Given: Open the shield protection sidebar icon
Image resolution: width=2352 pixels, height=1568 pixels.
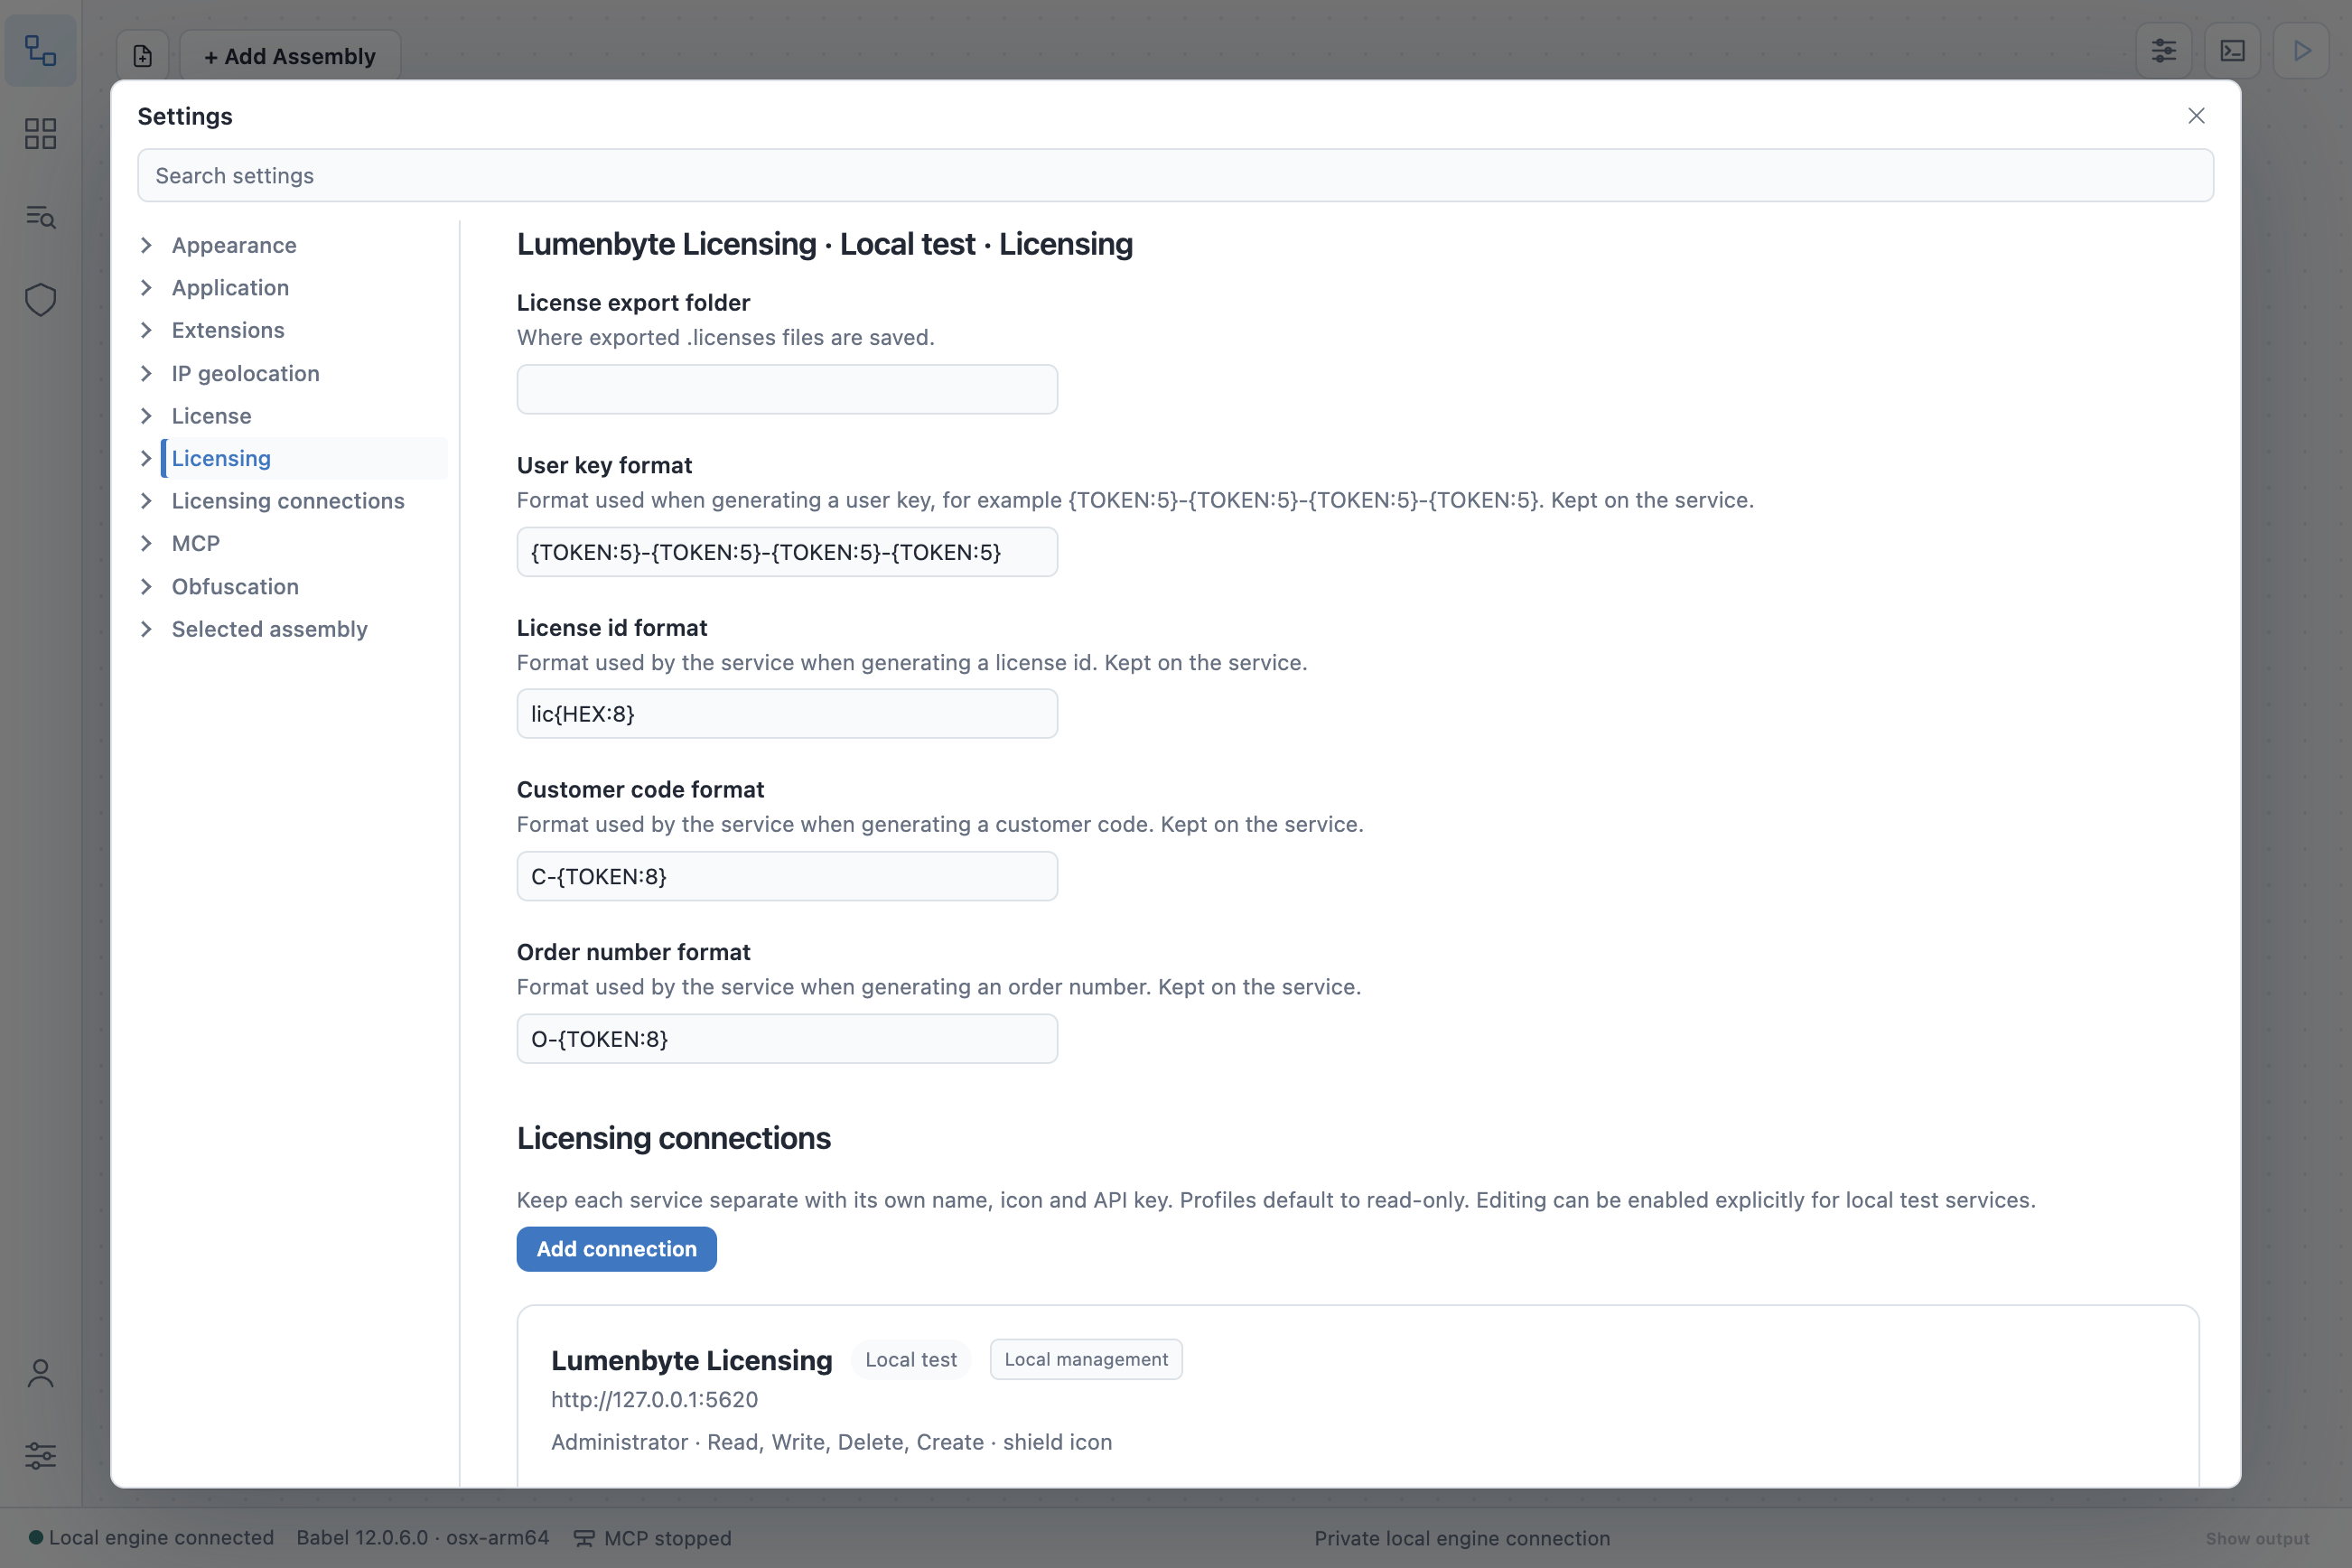Looking at the screenshot, I should click(x=40, y=300).
